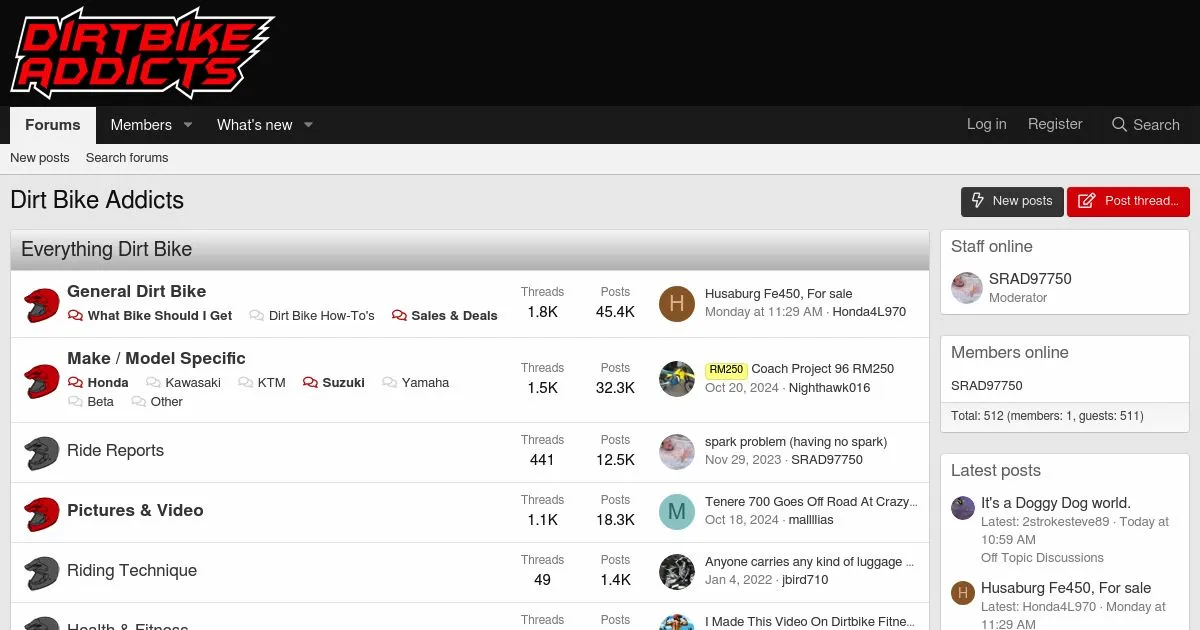Click the yellow RM250 thread prefix tag
Screen dimensions: 1200x630
(726, 369)
